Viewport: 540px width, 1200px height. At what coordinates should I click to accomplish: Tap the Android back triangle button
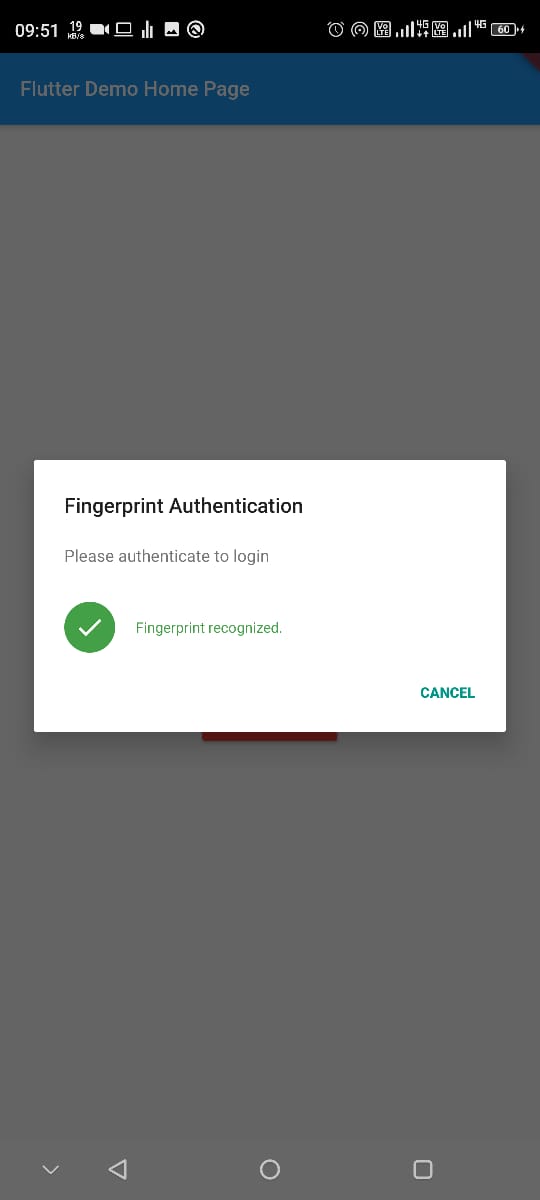[118, 1169]
